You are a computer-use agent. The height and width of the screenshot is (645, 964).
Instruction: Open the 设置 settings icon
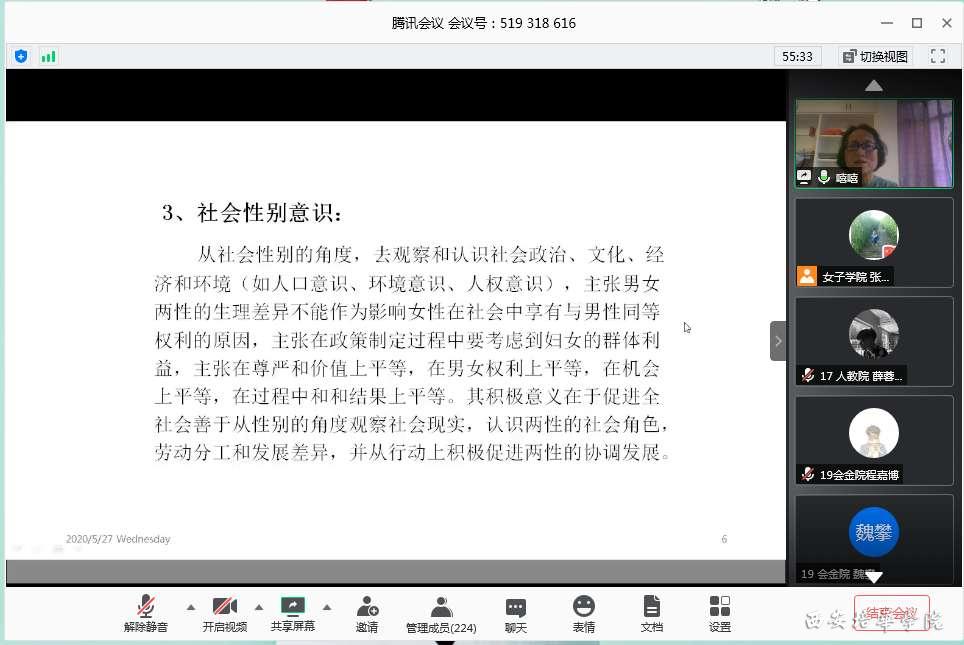point(720,607)
